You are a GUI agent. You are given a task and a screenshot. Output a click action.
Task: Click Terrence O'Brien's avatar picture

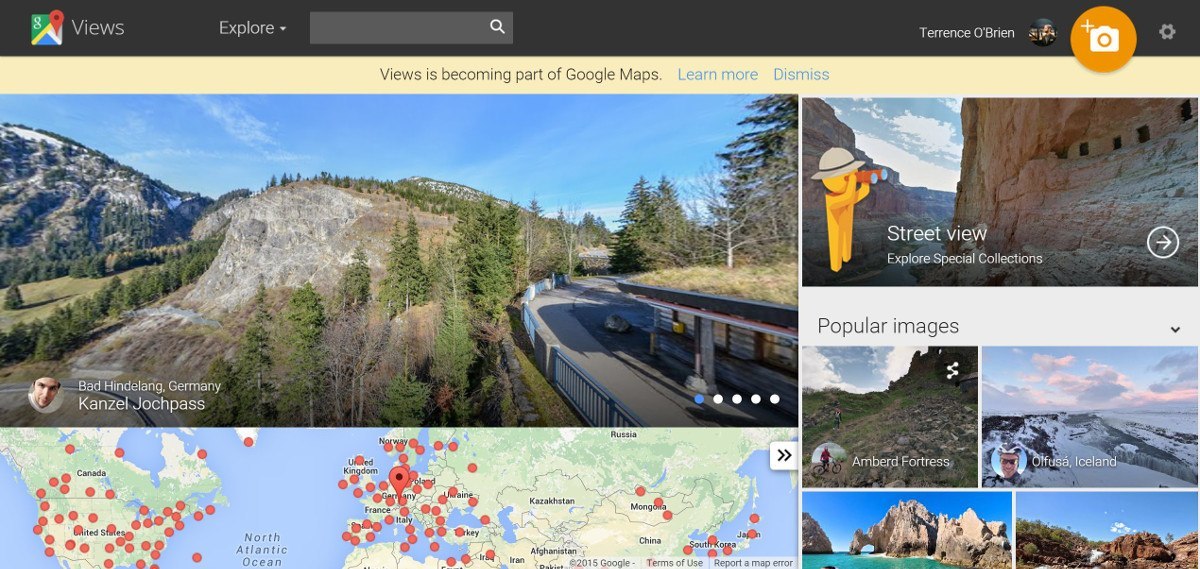[1042, 33]
